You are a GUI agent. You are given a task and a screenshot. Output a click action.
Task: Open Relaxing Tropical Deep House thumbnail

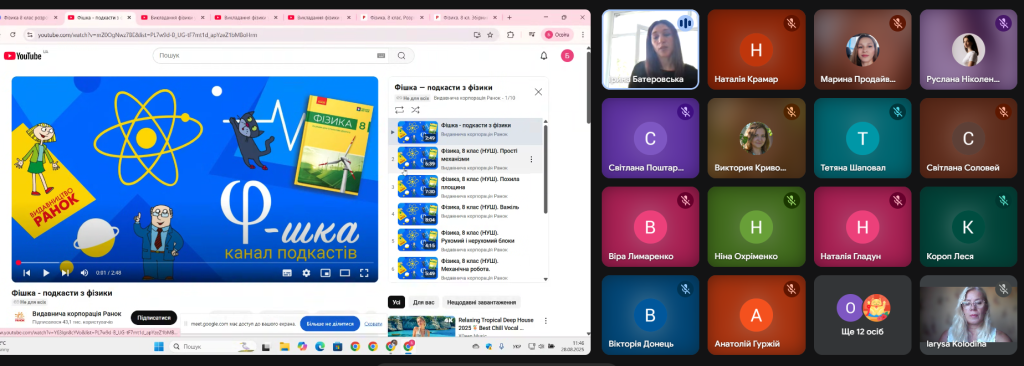click(421, 326)
